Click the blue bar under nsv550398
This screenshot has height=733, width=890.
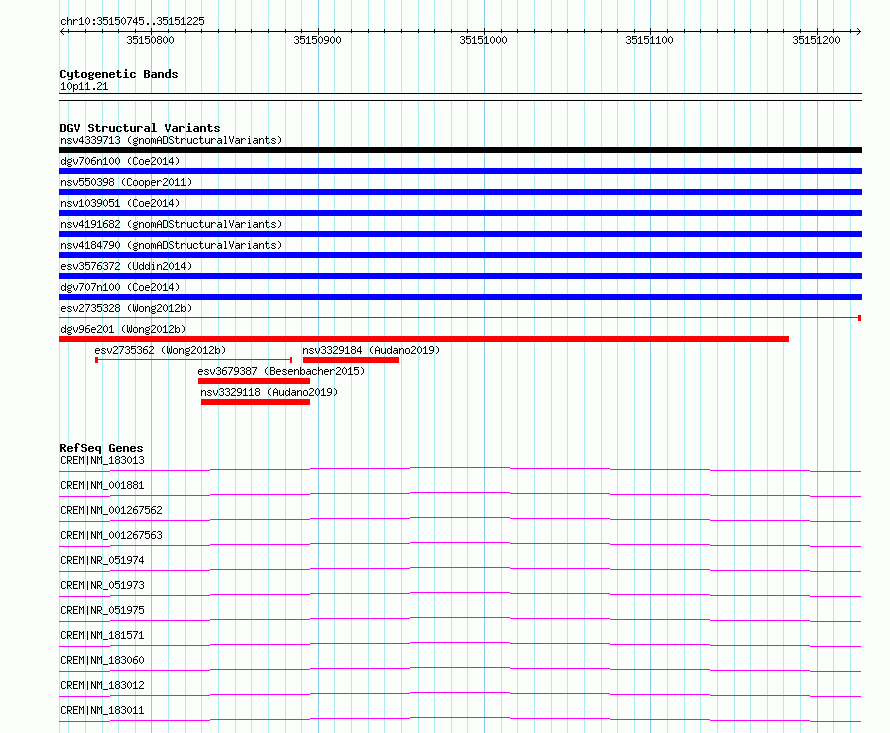(x=460, y=192)
